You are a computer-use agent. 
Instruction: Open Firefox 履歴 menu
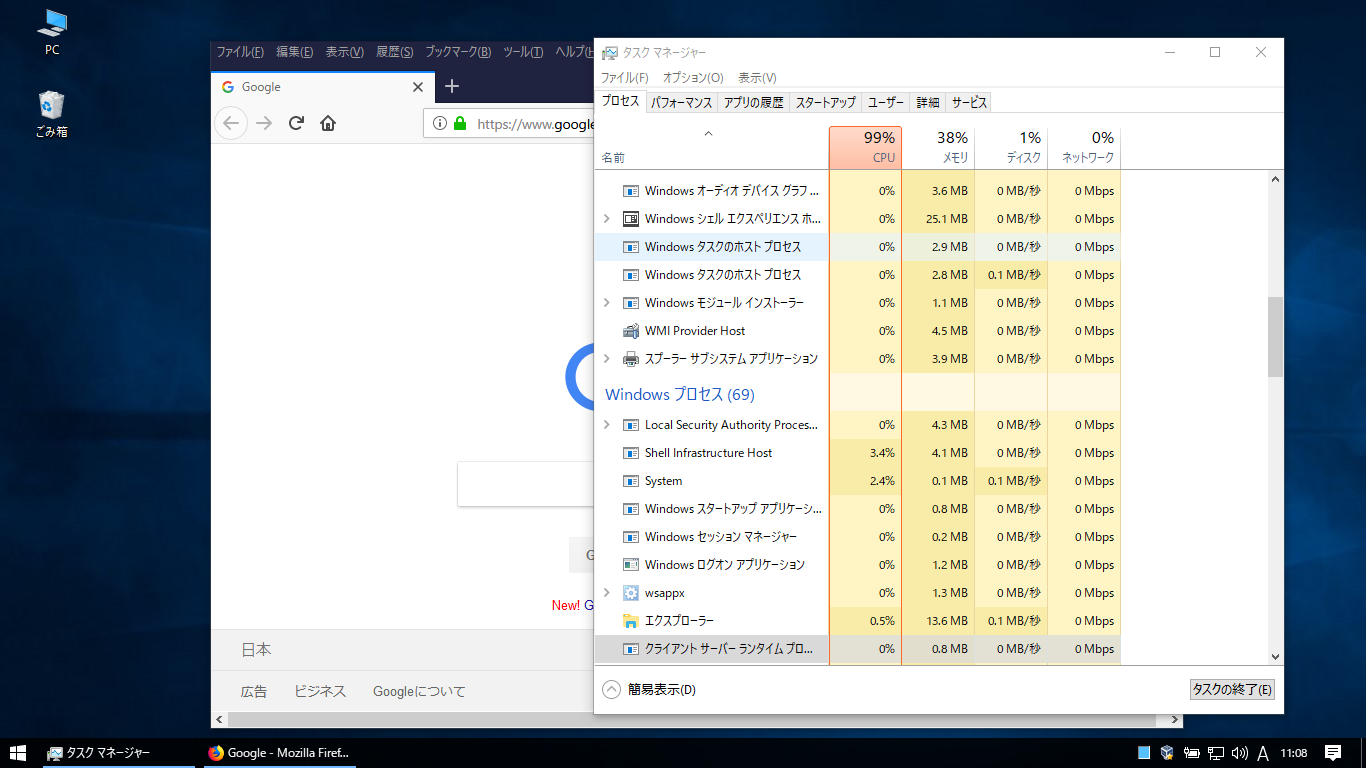pyautogui.click(x=395, y=52)
